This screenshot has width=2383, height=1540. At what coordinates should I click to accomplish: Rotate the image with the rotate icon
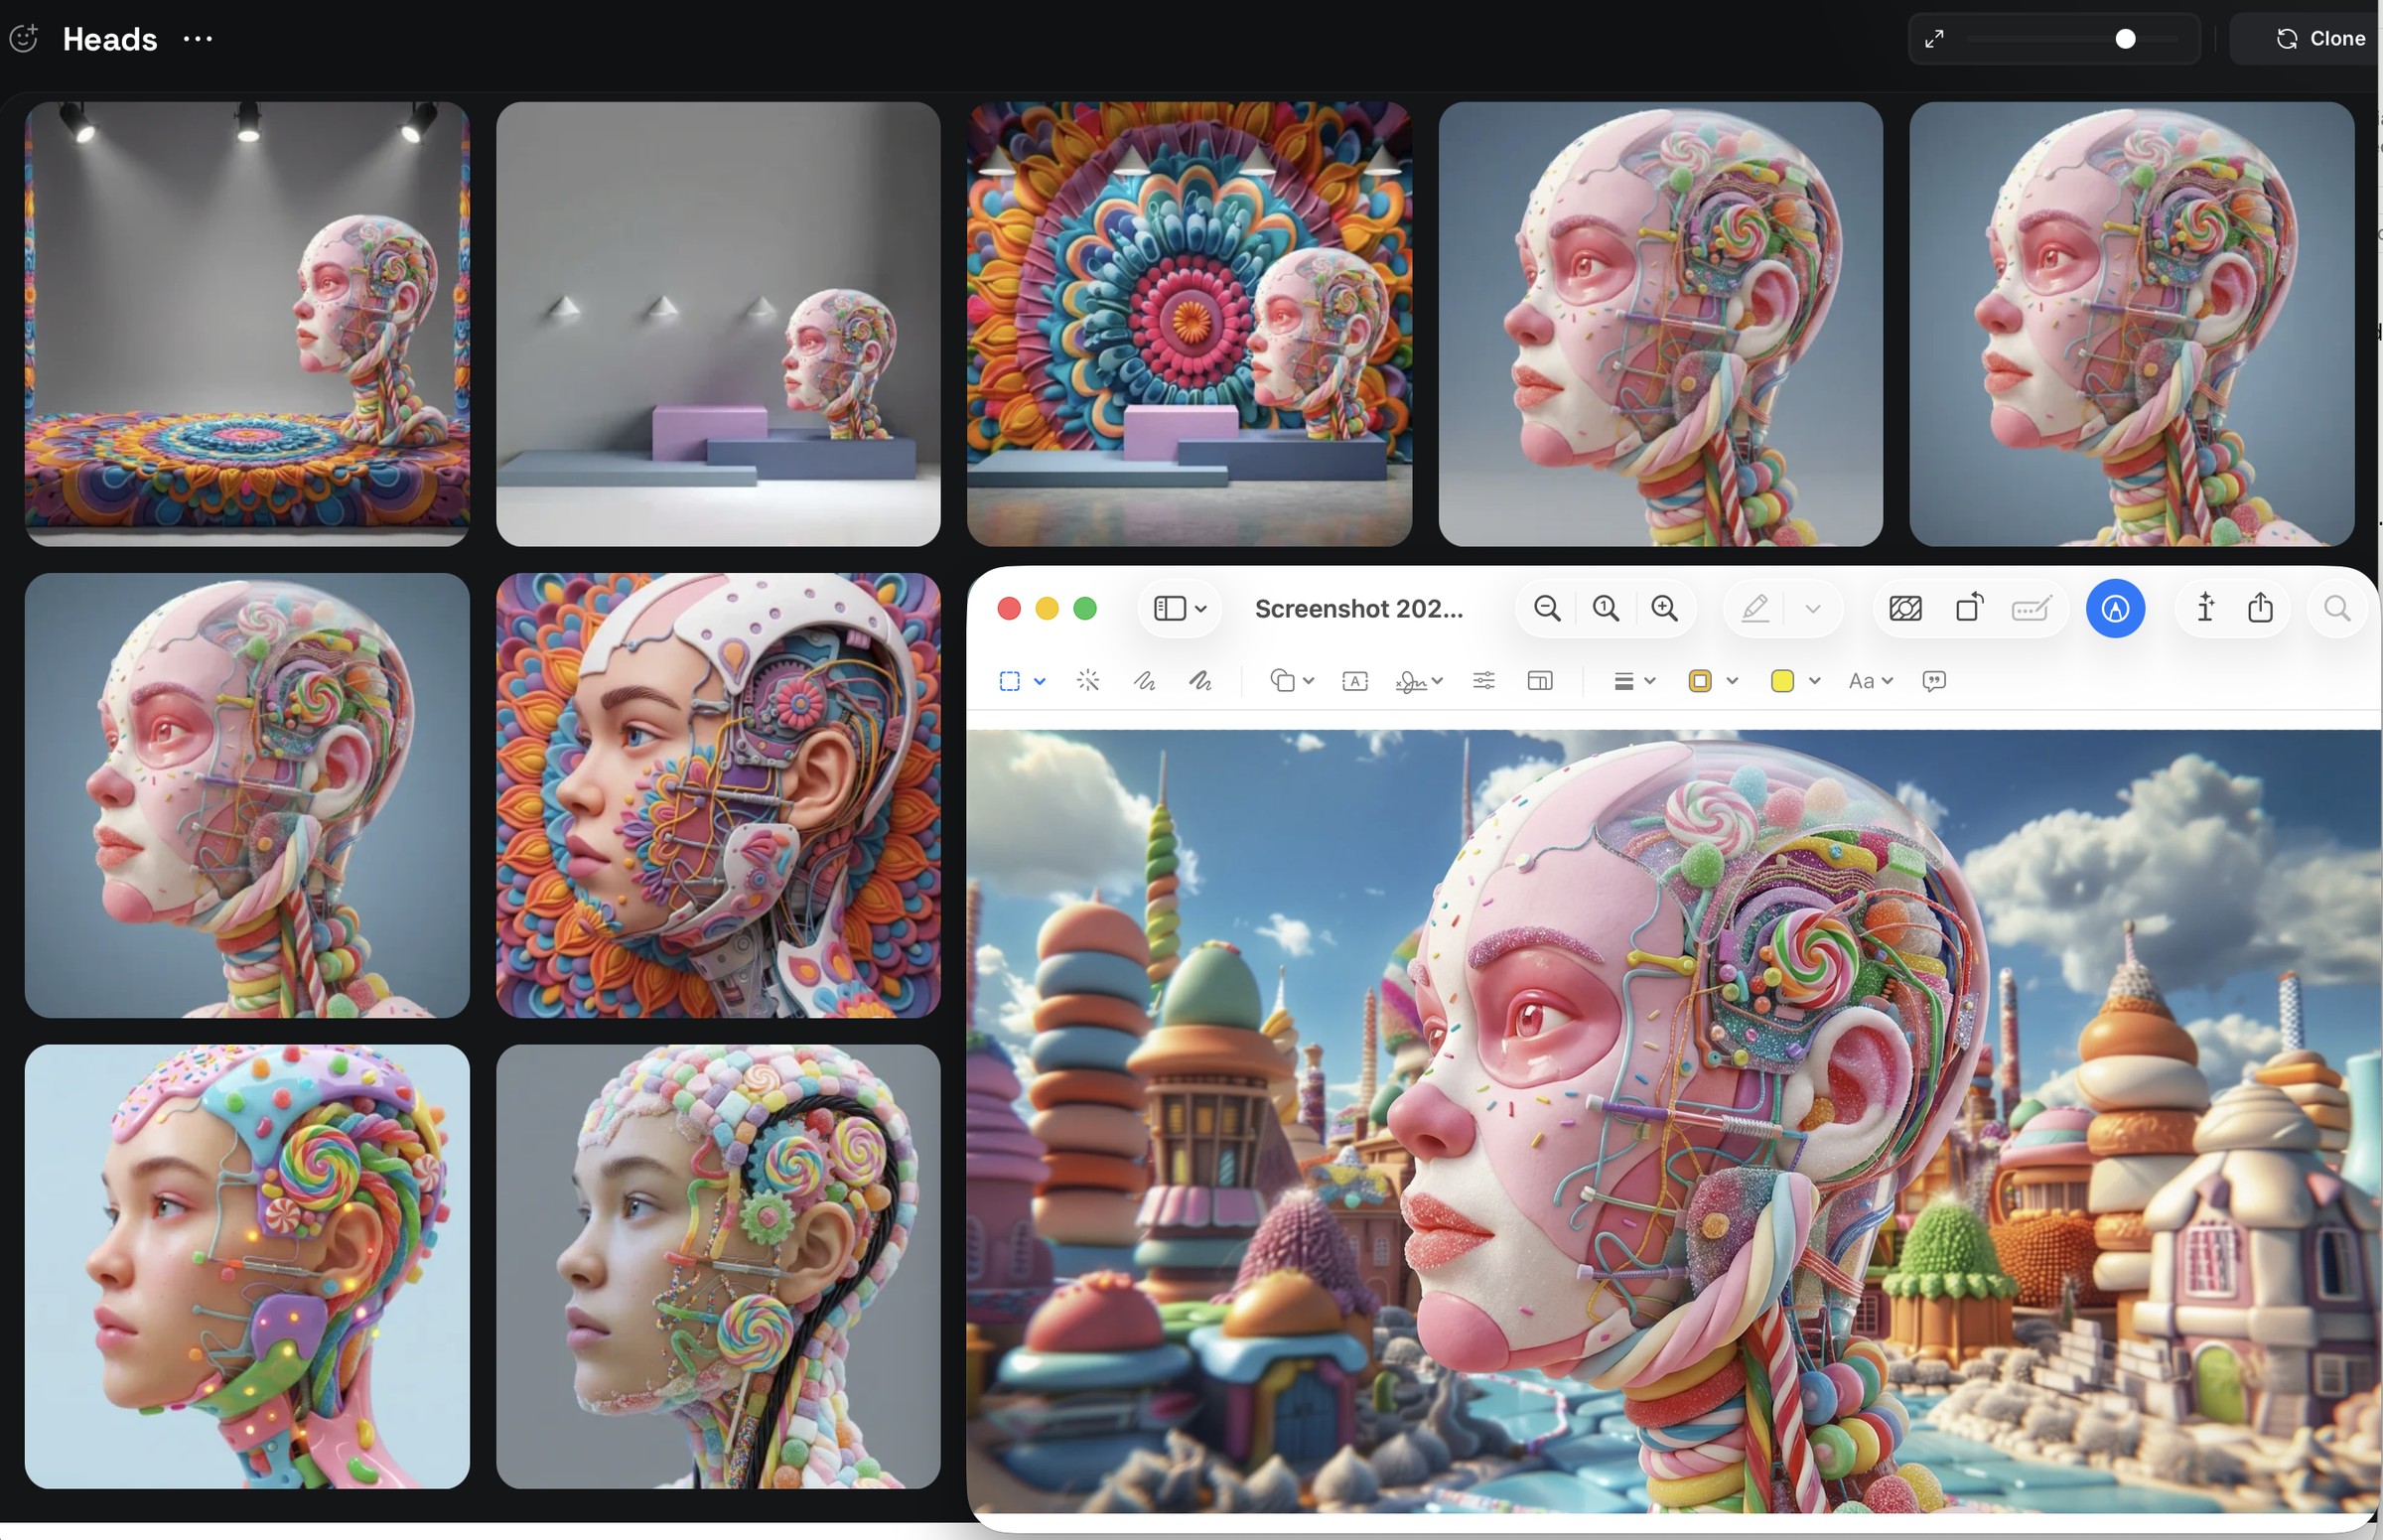pos(1968,608)
